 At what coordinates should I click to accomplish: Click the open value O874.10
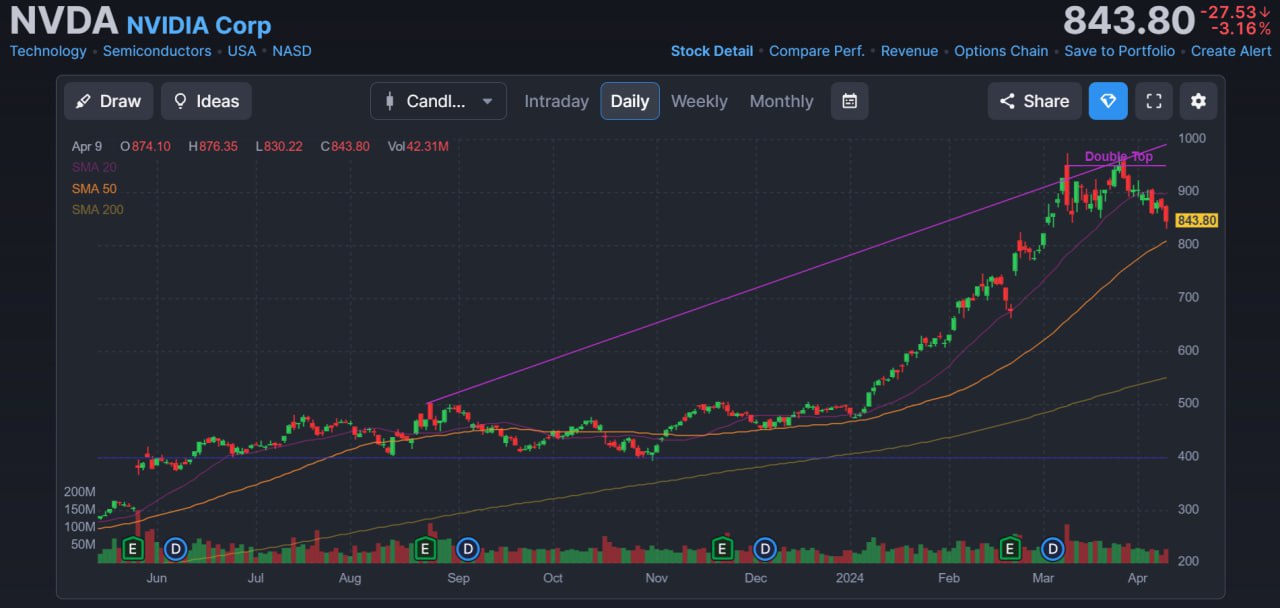click(x=146, y=146)
